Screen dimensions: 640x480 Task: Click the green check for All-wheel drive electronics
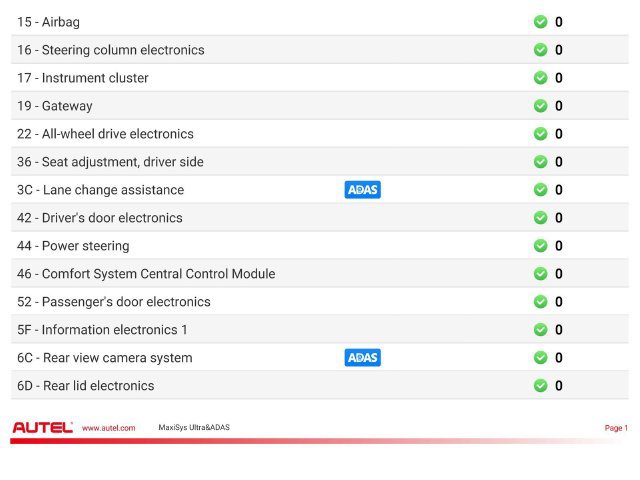(540, 133)
